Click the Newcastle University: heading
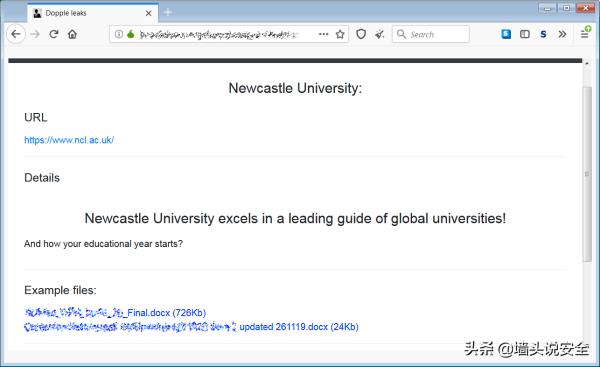The width and height of the screenshot is (600, 367). pyautogui.click(x=295, y=88)
